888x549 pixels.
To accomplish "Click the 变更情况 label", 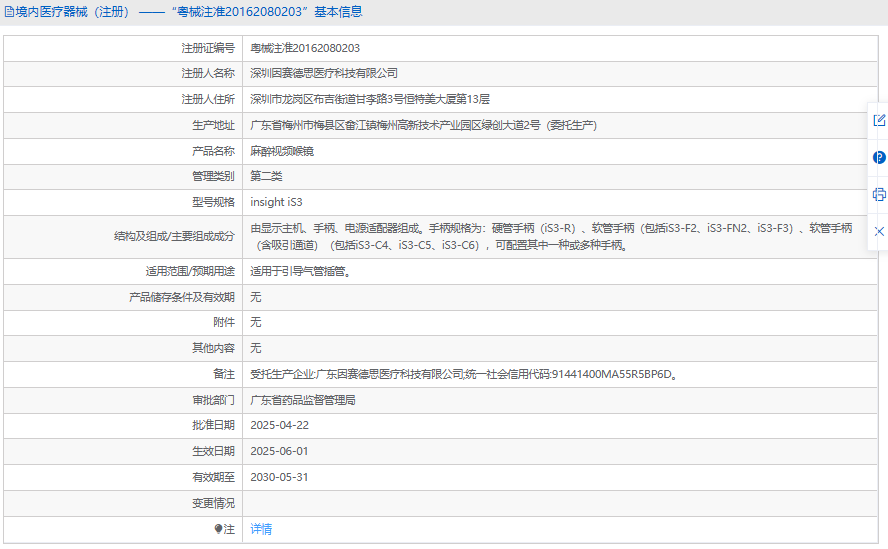I will (x=213, y=504).
